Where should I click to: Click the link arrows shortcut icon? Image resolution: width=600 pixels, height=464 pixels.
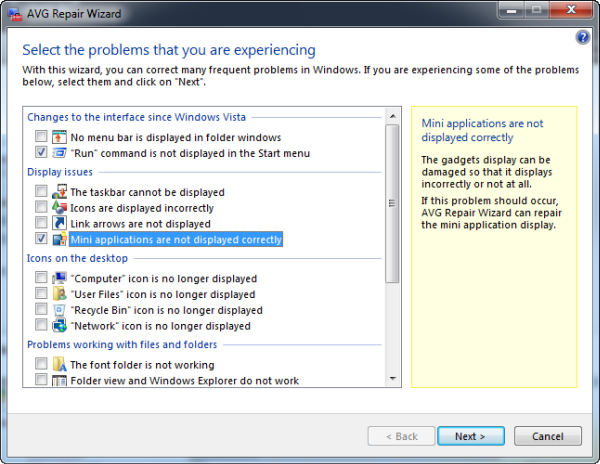point(59,223)
